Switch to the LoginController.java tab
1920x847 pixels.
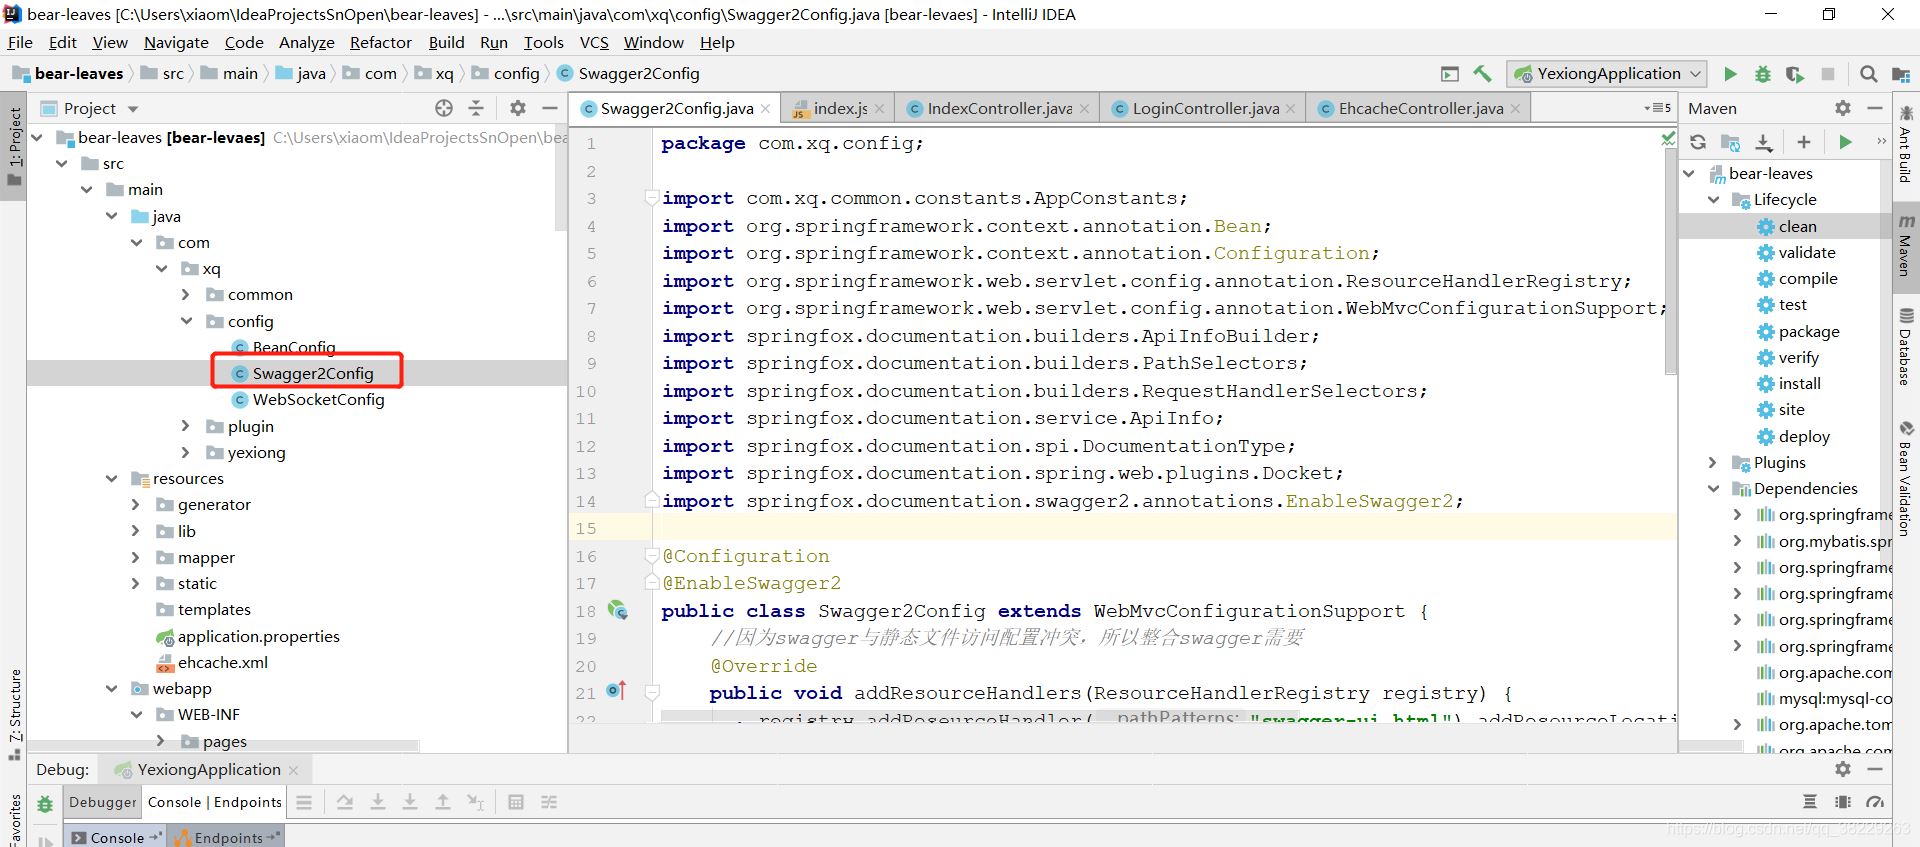coord(1205,108)
